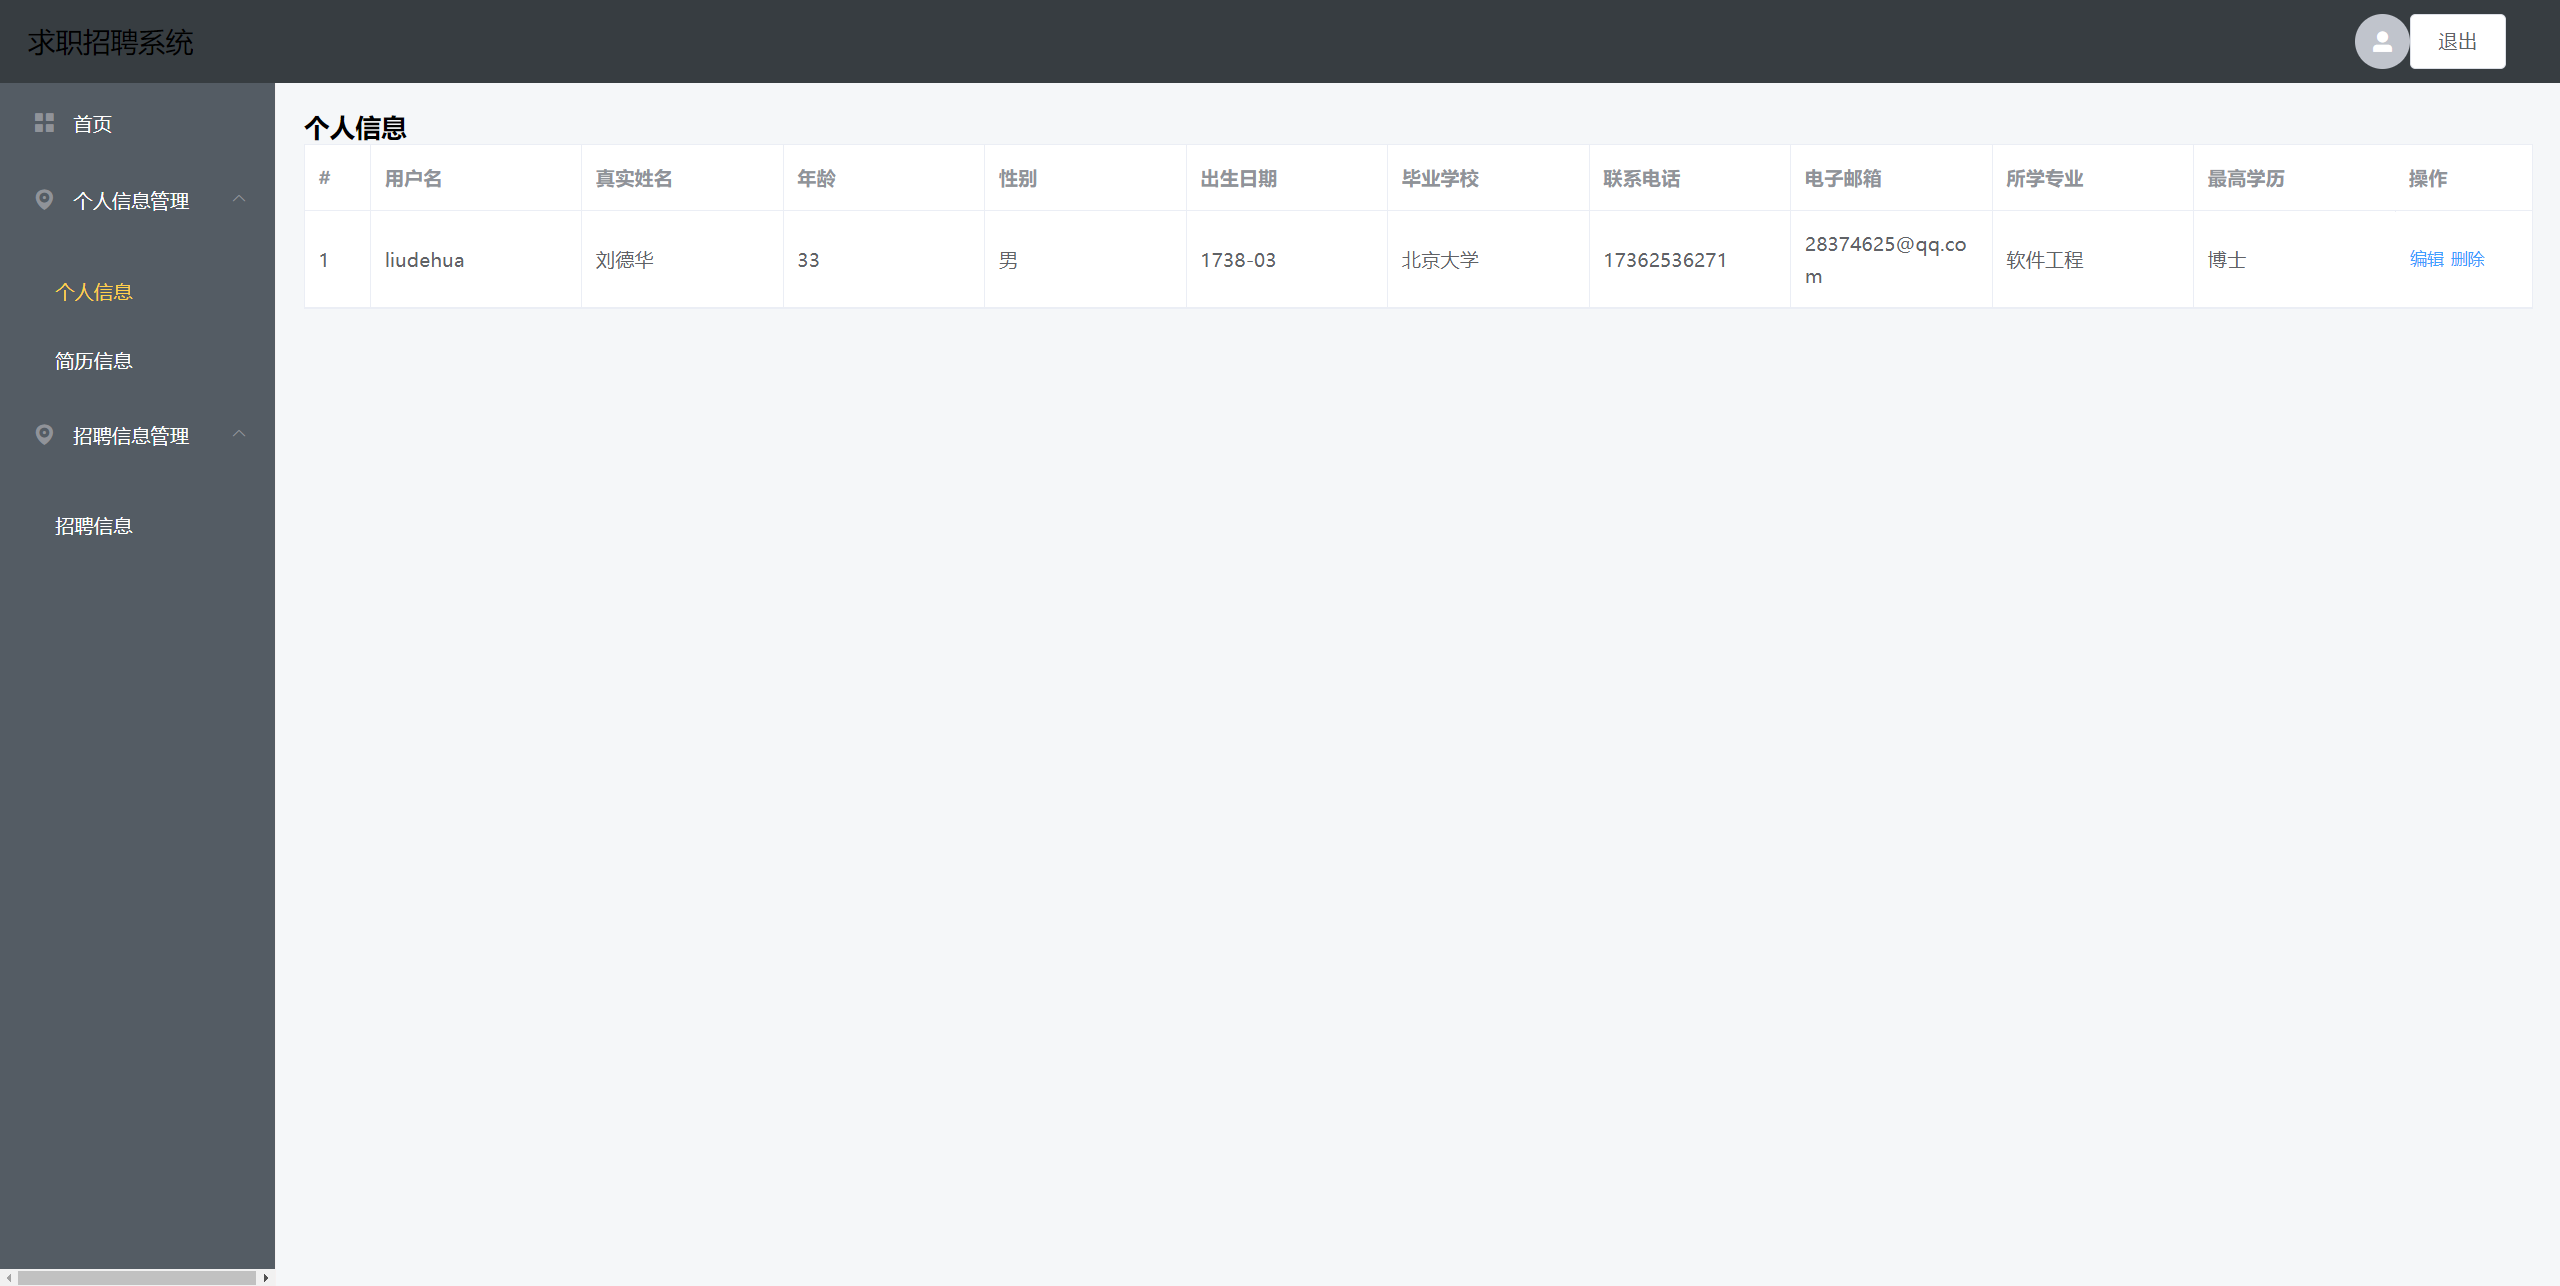Select 个人信息 in the sidebar

click(94, 292)
